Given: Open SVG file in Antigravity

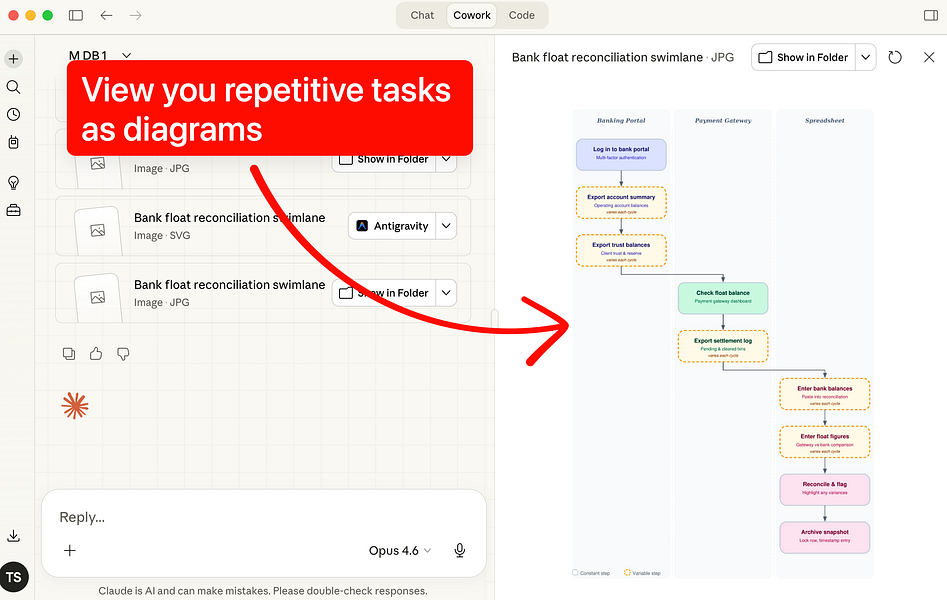Looking at the screenshot, I should click(x=392, y=226).
